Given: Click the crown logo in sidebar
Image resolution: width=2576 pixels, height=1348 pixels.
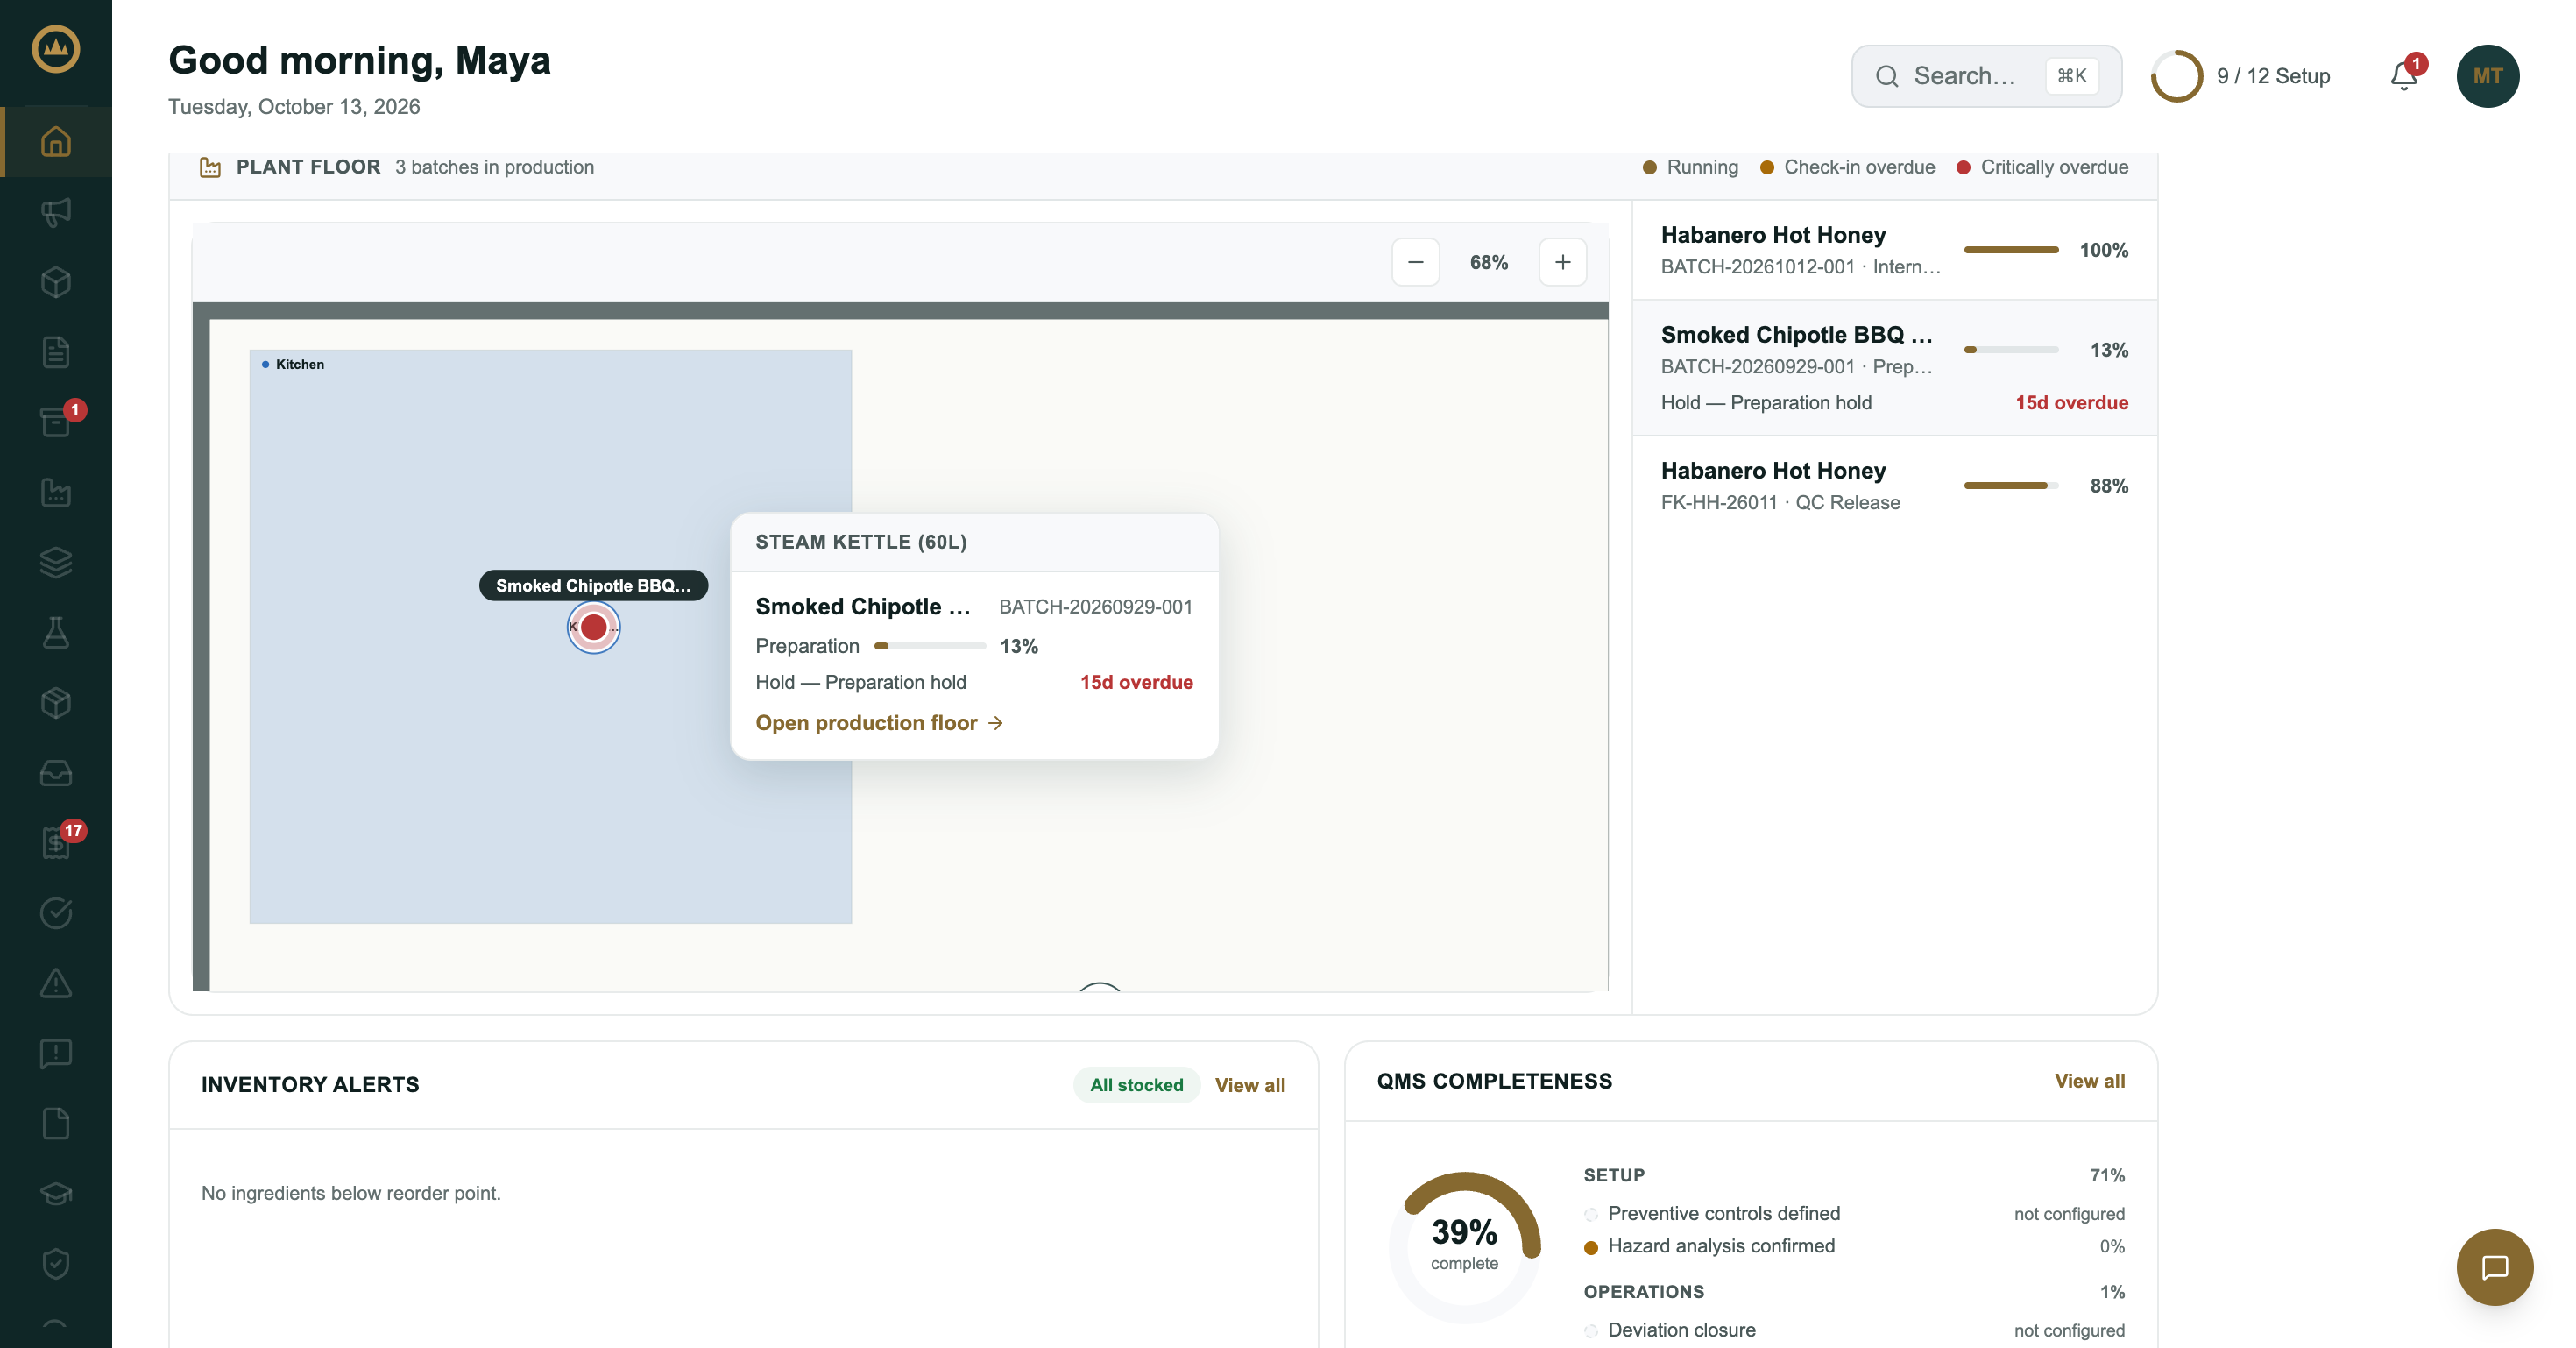Looking at the screenshot, I should click(x=56, y=48).
